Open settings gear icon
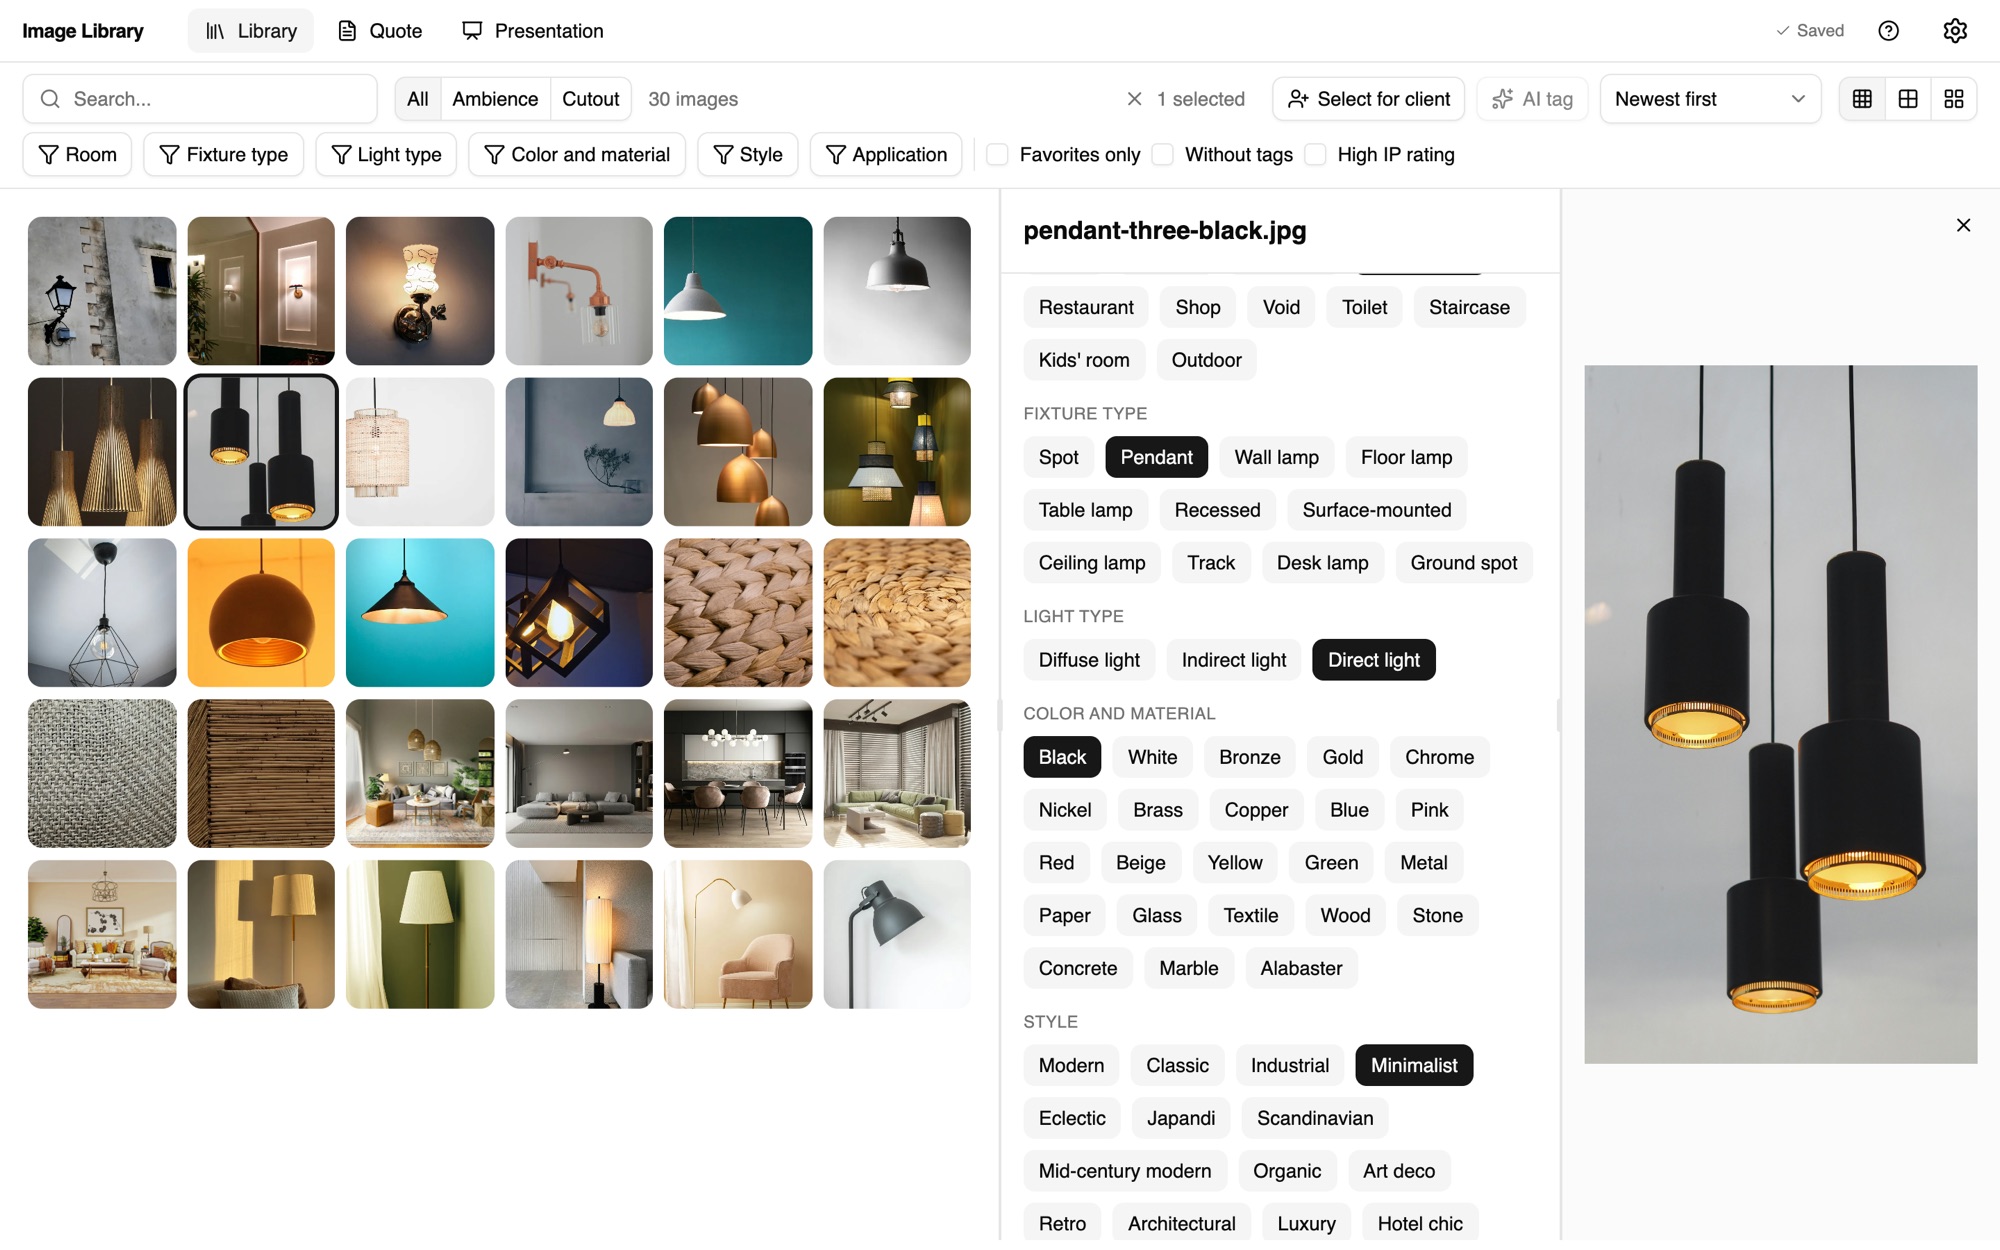 click(1955, 31)
